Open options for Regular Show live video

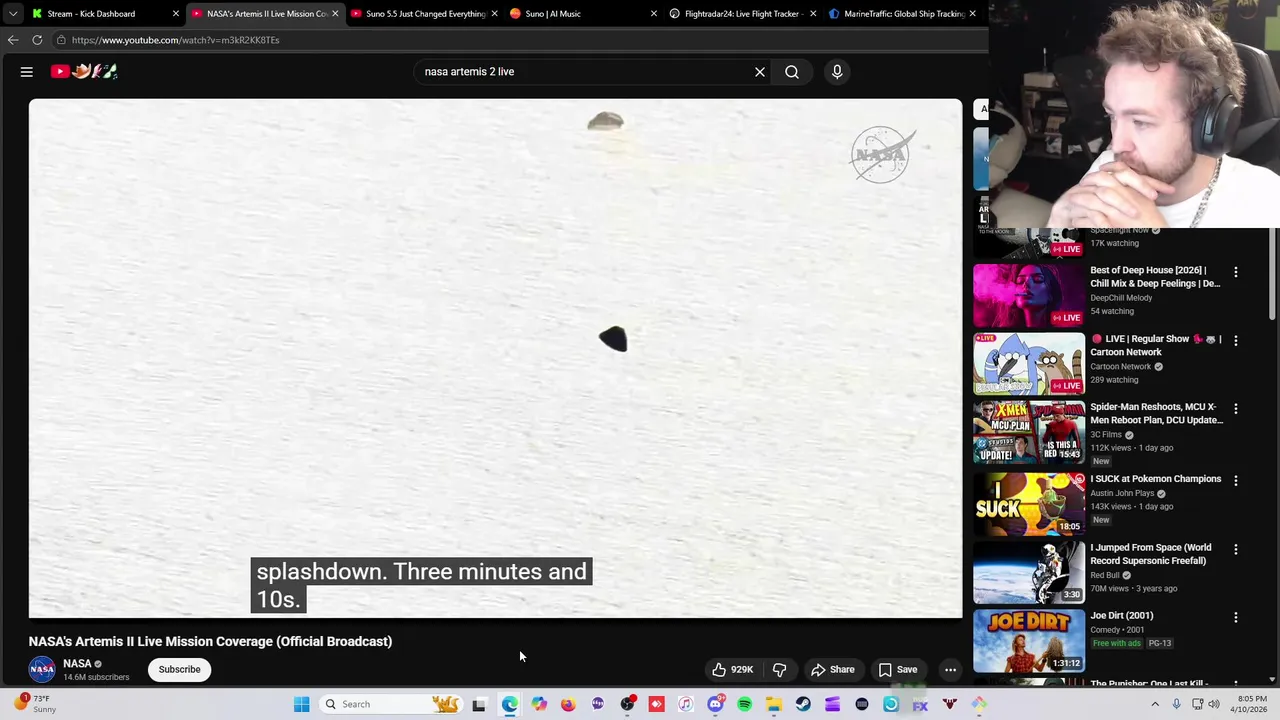point(1236,341)
